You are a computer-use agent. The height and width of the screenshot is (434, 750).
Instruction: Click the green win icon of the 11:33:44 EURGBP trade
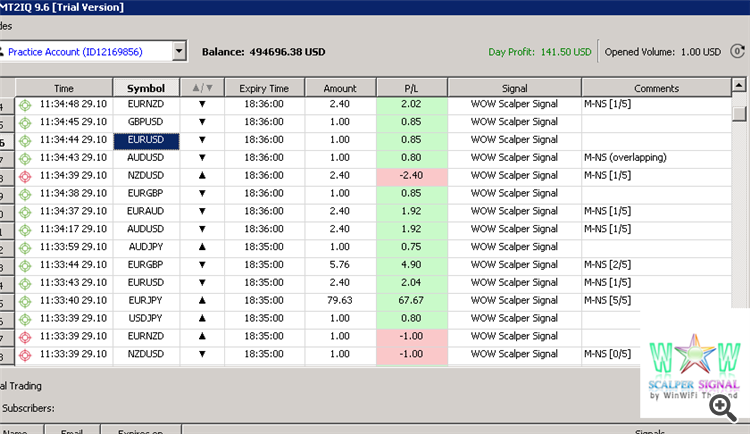[25, 266]
